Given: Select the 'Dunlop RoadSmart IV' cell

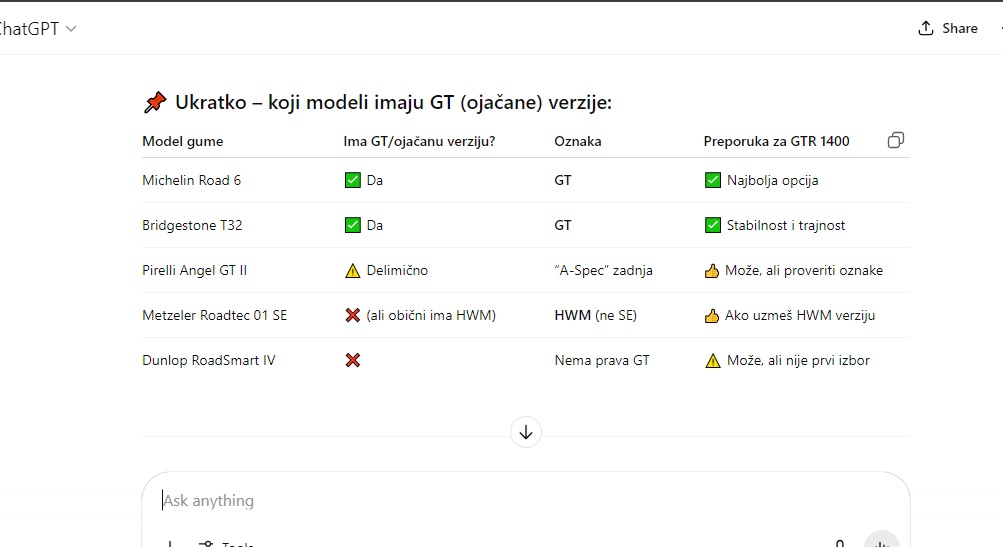Looking at the screenshot, I should (209, 360).
